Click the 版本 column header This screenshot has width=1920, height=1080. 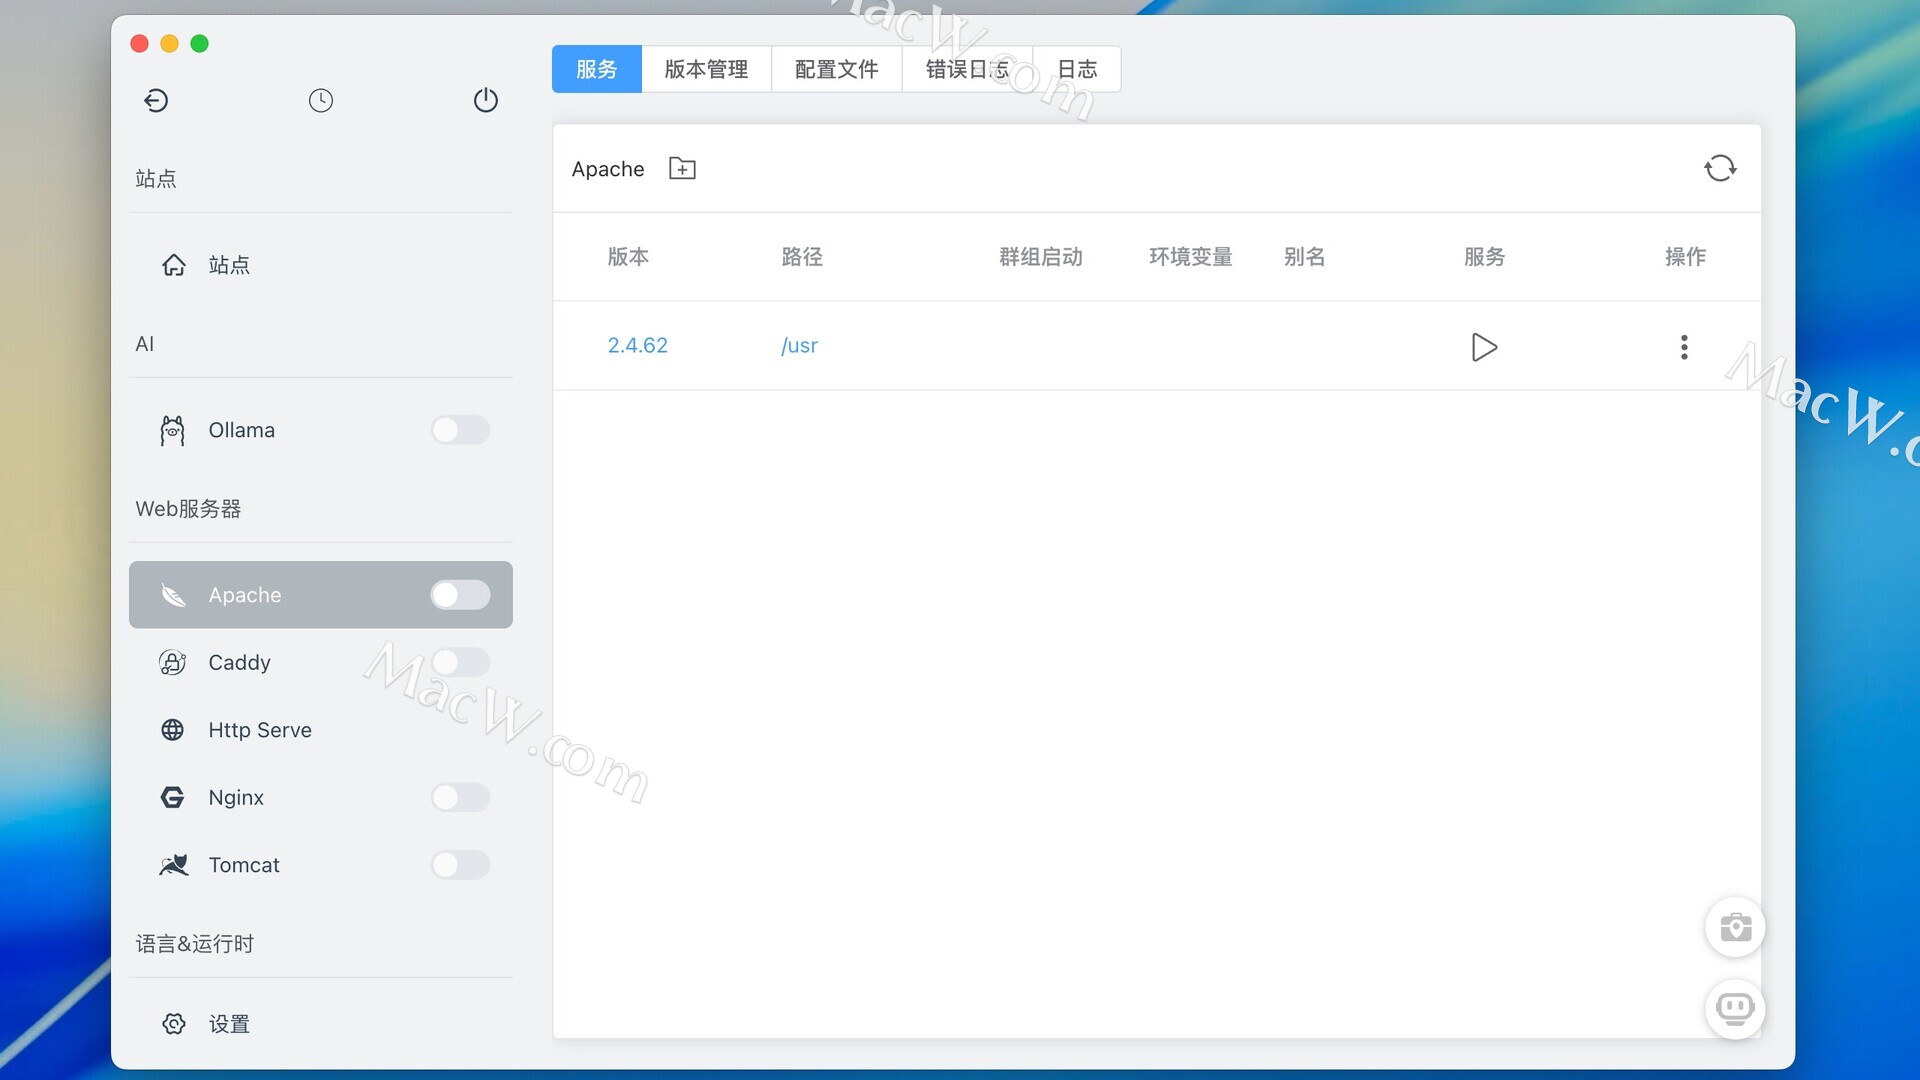pos(628,257)
